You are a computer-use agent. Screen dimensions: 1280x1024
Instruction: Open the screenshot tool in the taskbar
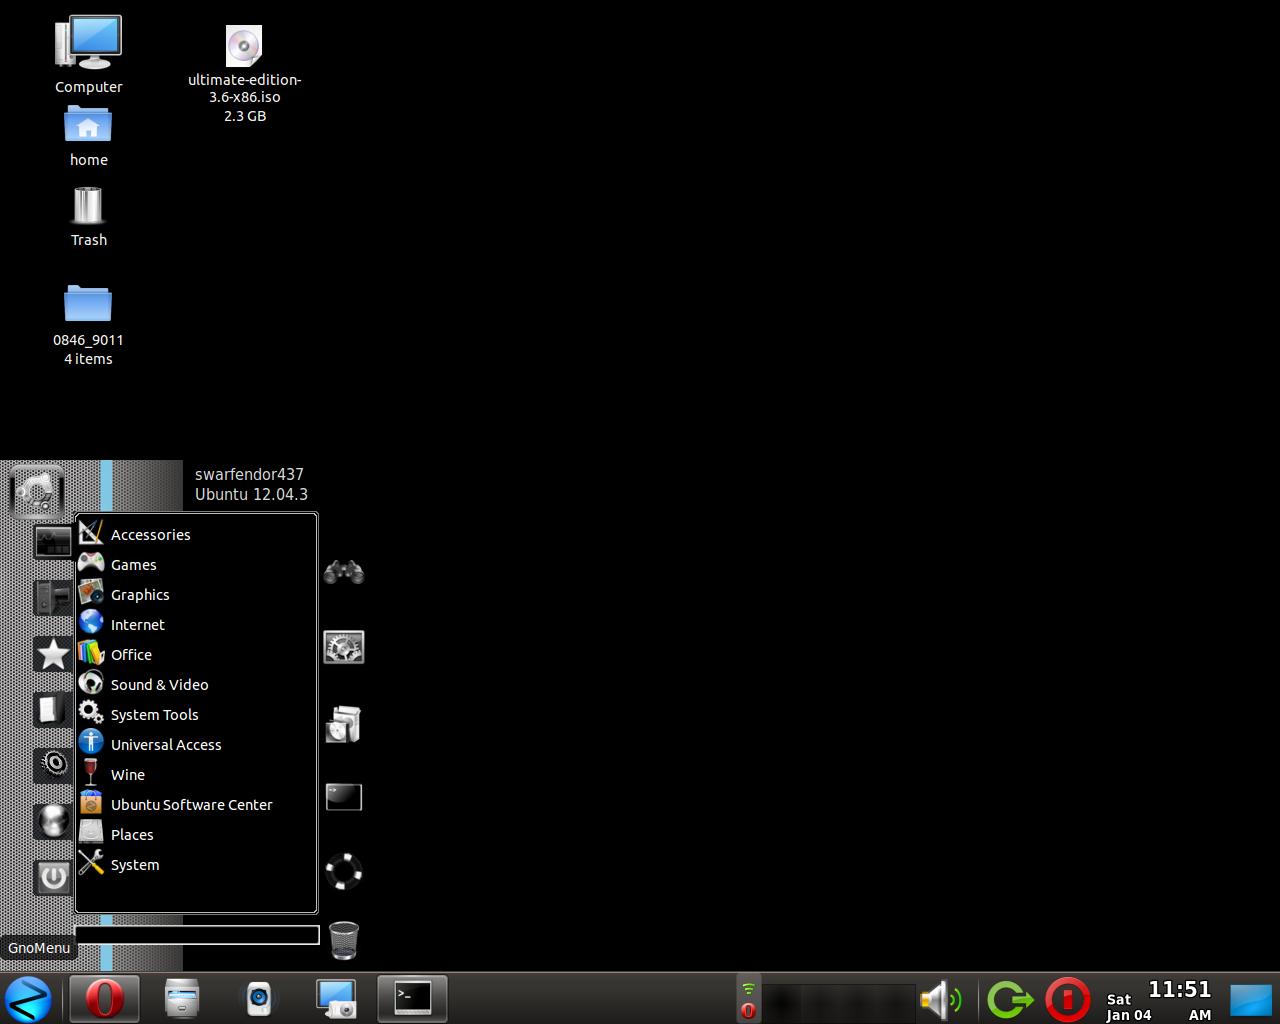coord(336,998)
